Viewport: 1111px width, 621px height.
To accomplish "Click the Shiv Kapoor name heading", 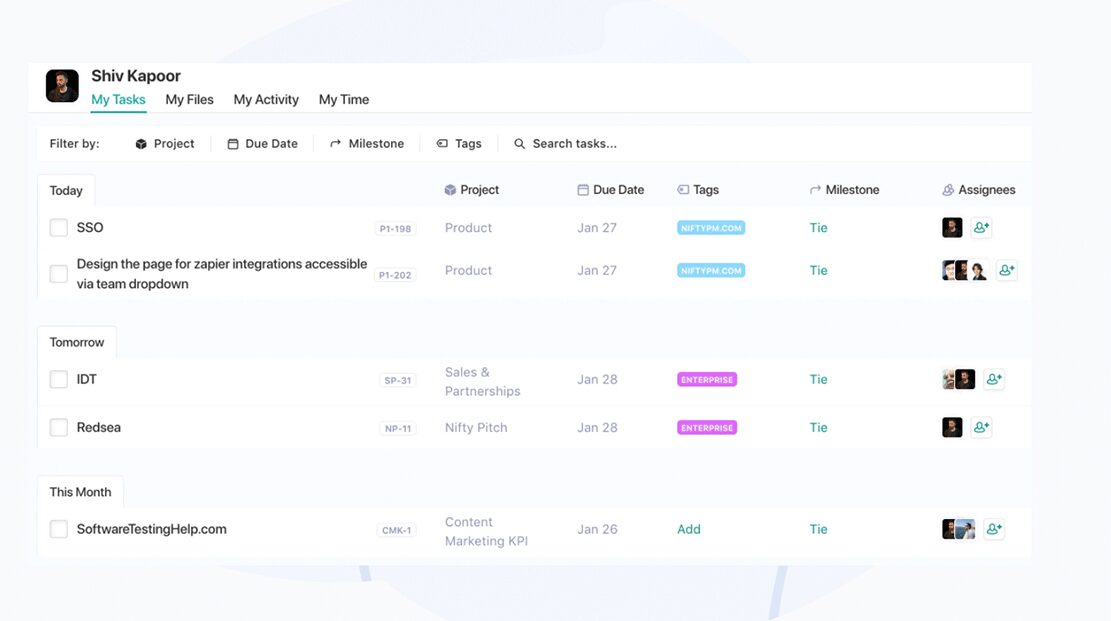I will tap(136, 76).
